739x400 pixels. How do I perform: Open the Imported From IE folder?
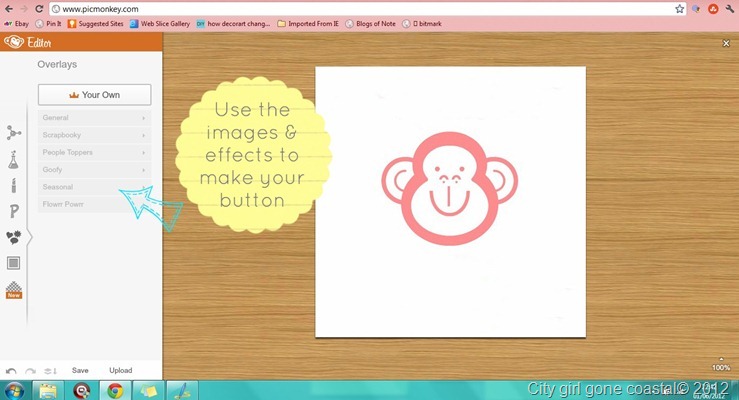click(x=308, y=24)
